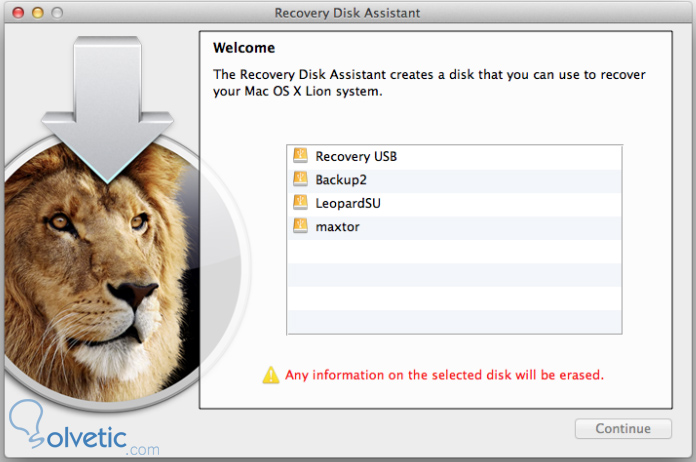The height and width of the screenshot is (462, 696).
Task: Select the Recovery USB disk name
Action: (x=356, y=157)
